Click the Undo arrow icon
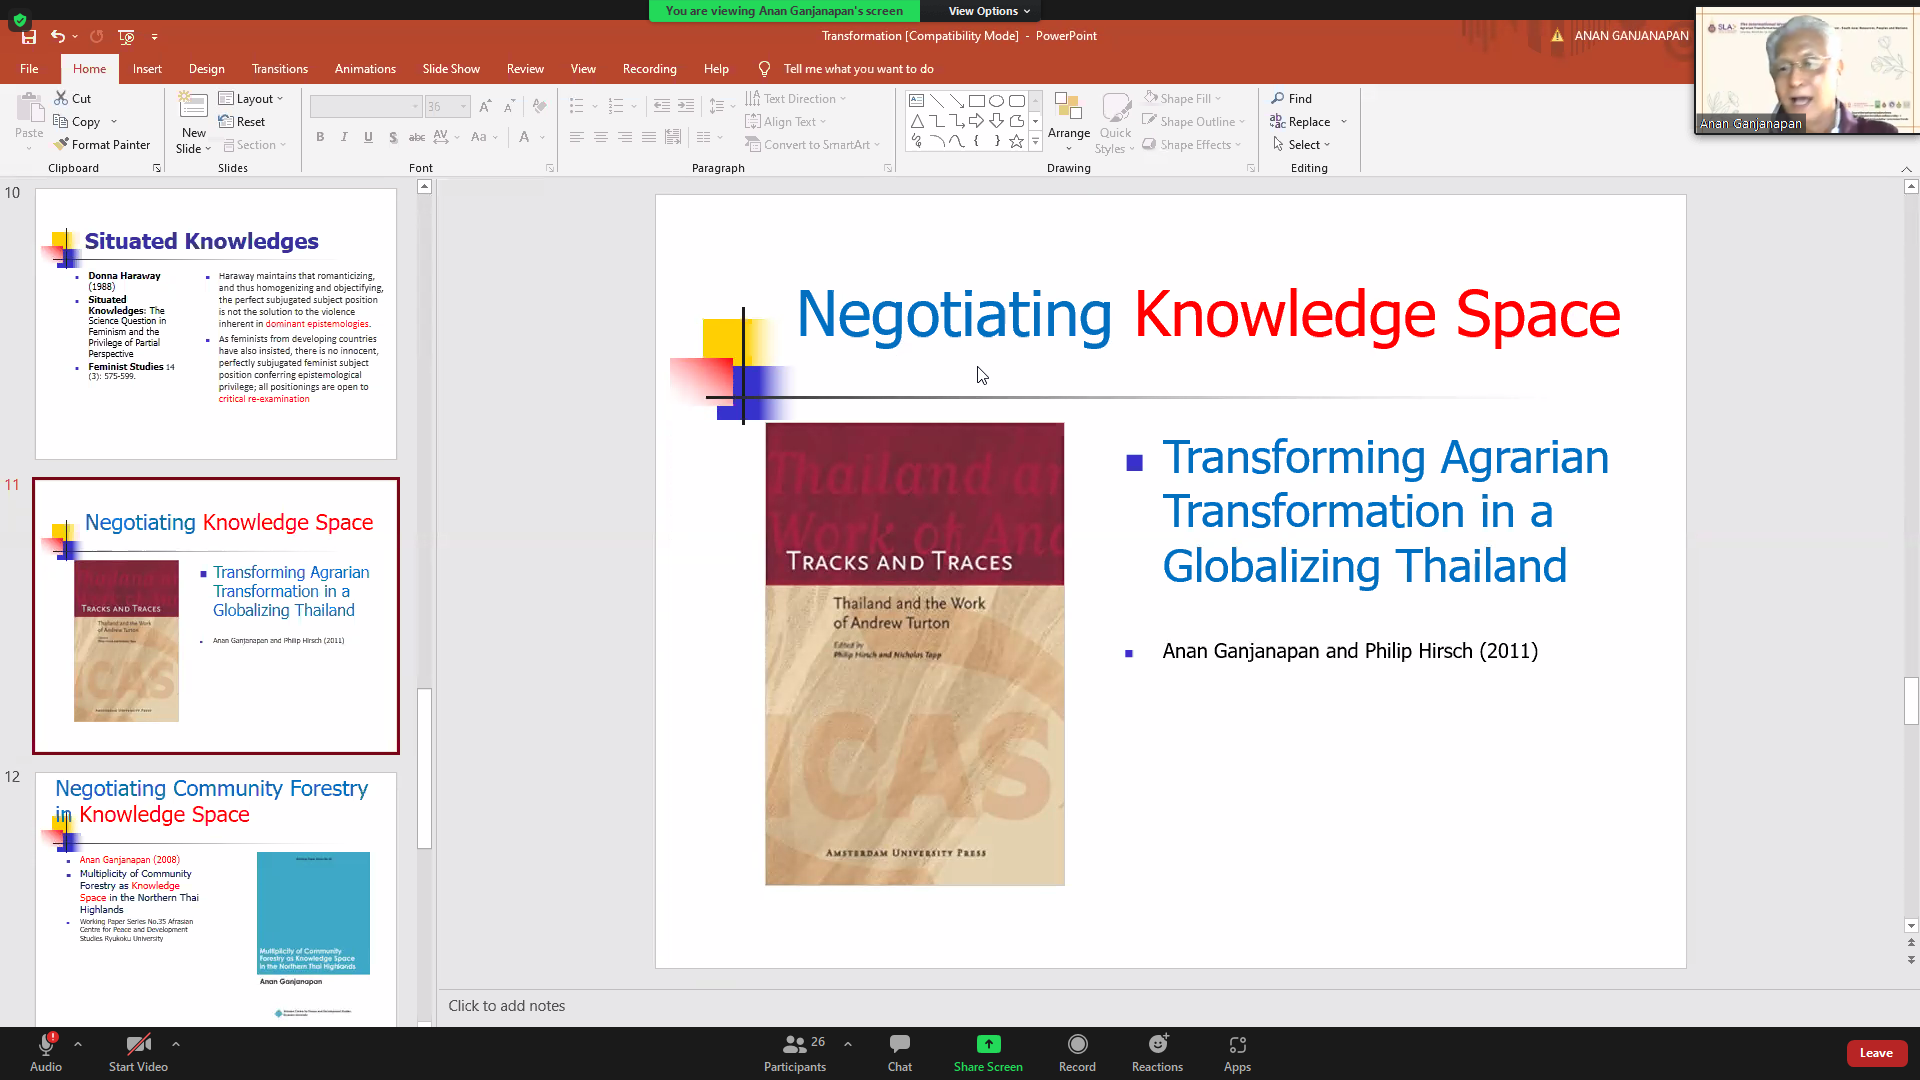The width and height of the screenshot is (1920, 1080). point(58,37)
